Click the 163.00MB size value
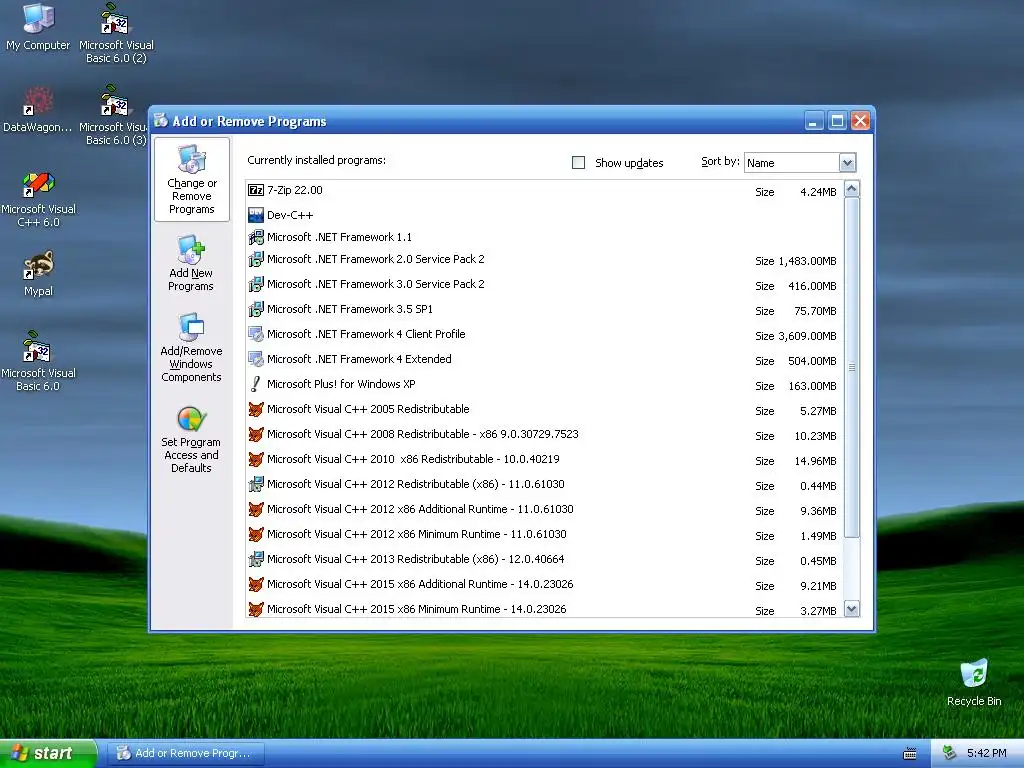1024x768 pixels. point(812,386)
